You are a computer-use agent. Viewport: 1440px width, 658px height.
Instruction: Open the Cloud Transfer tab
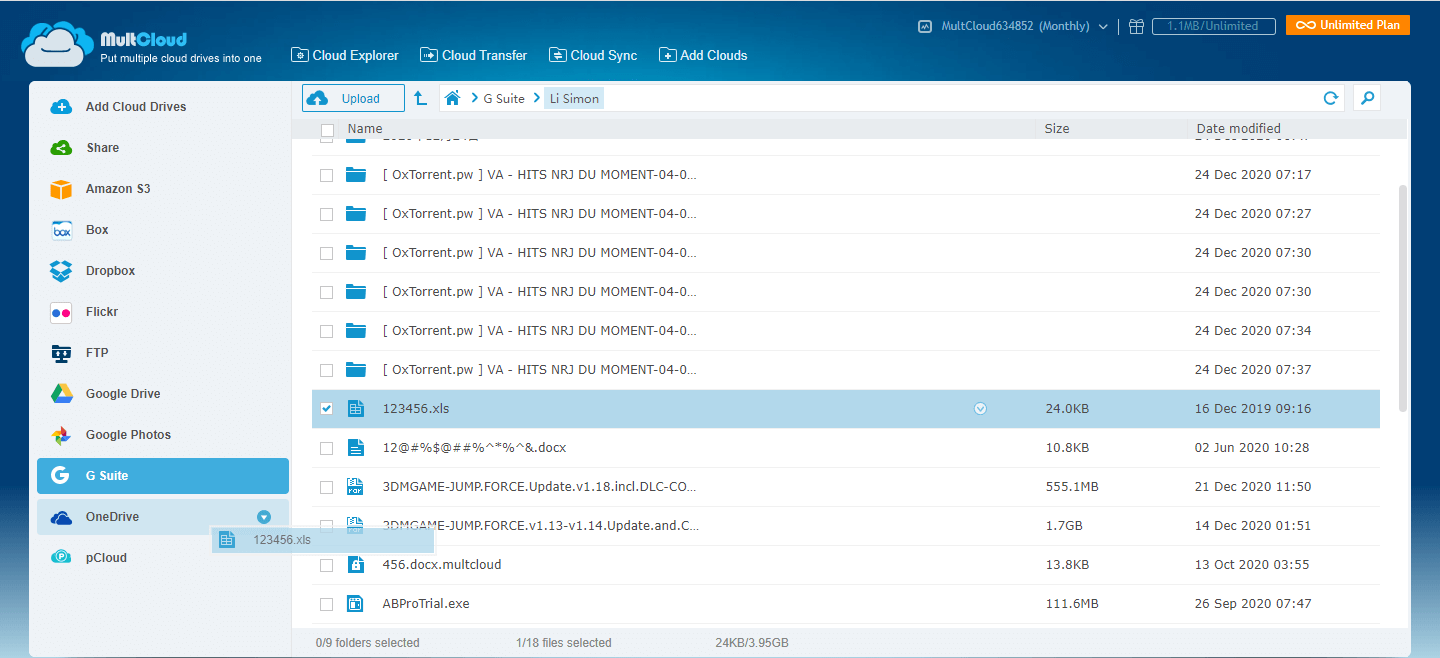click(x=474, y=56)
